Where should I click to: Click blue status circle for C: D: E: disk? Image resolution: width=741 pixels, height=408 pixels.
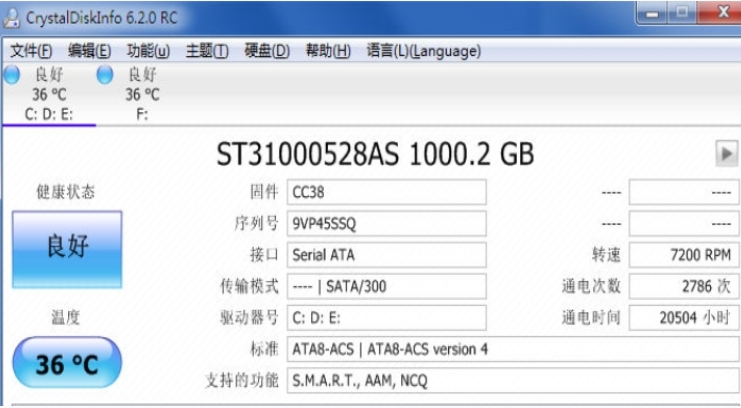(x=11, y=75)
